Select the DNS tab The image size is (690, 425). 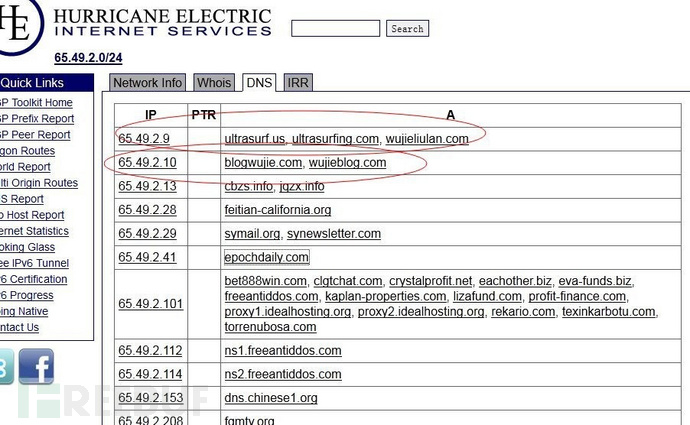[x=259, y=83]
